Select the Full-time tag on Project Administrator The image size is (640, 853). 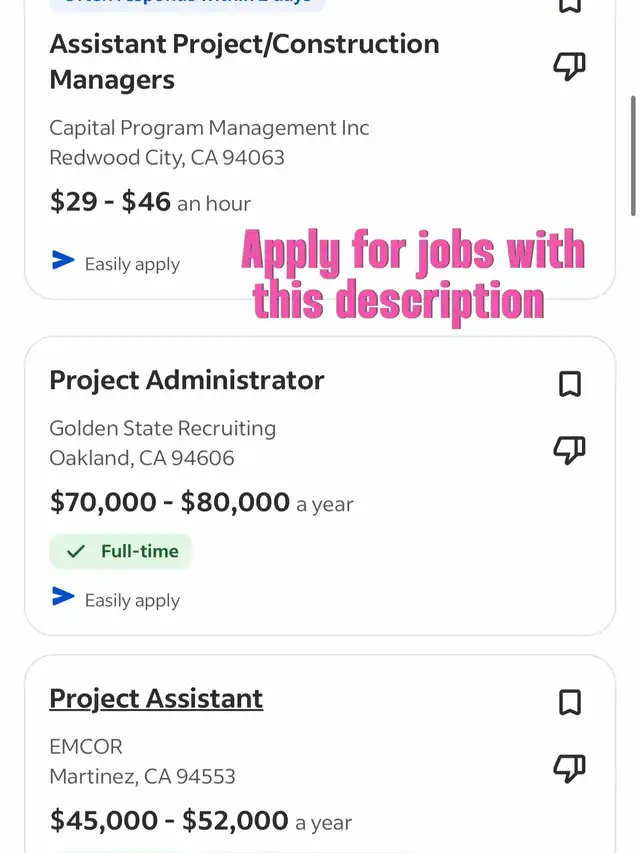(x=120, y=551)
